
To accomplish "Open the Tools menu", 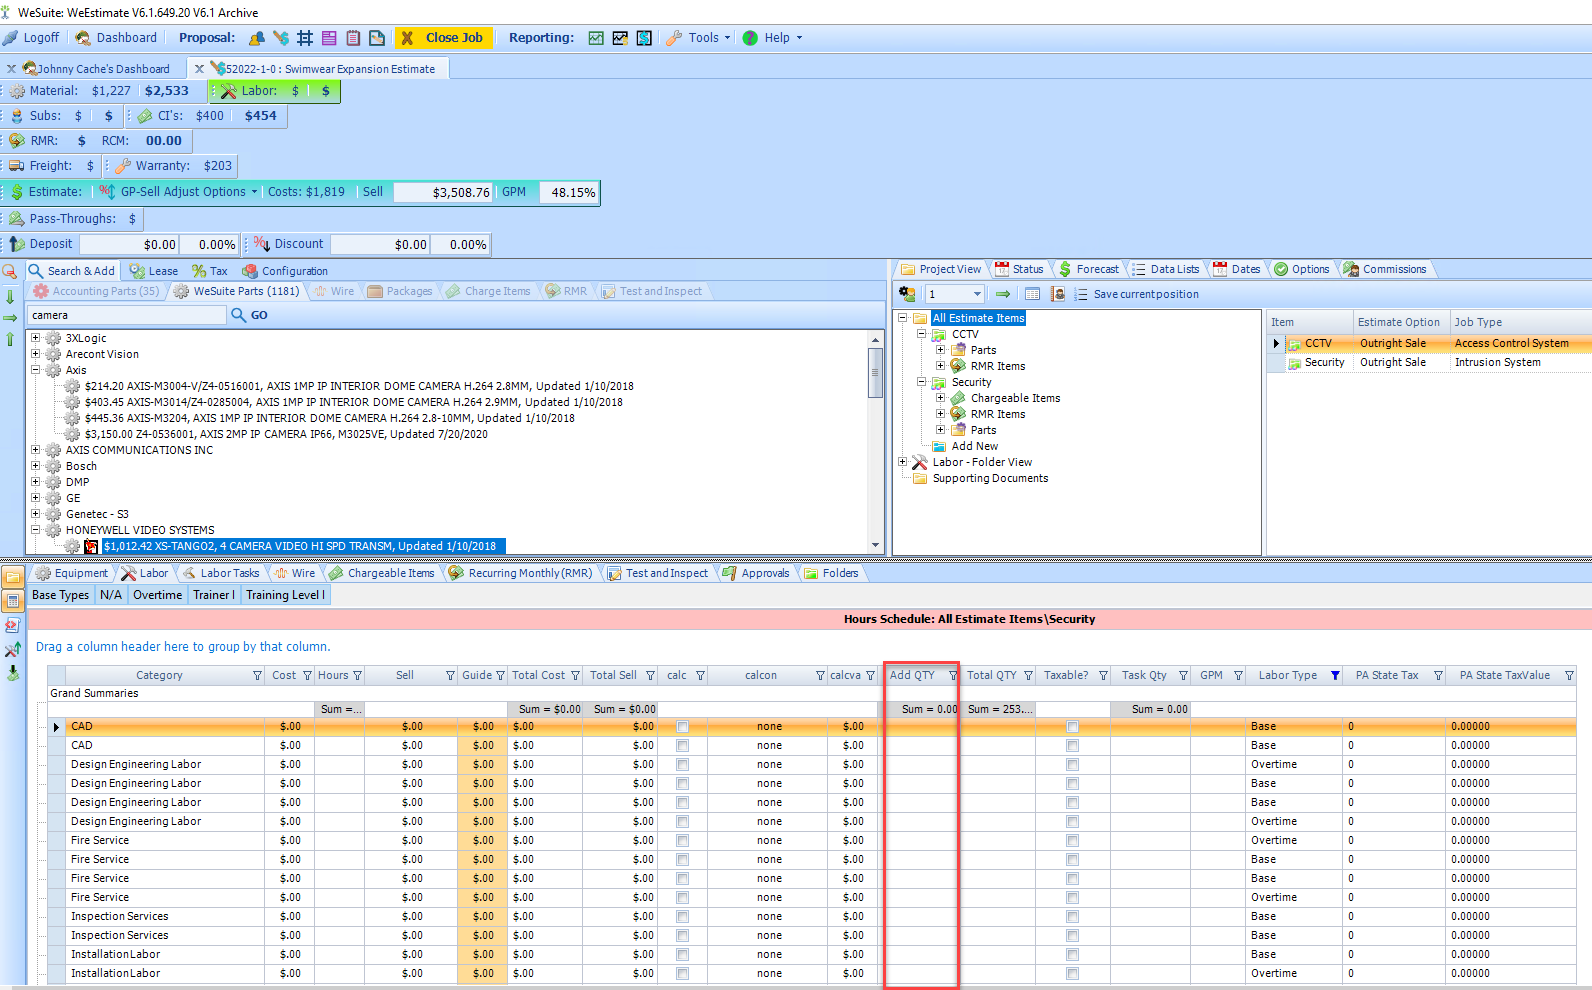I will [699, 38].
